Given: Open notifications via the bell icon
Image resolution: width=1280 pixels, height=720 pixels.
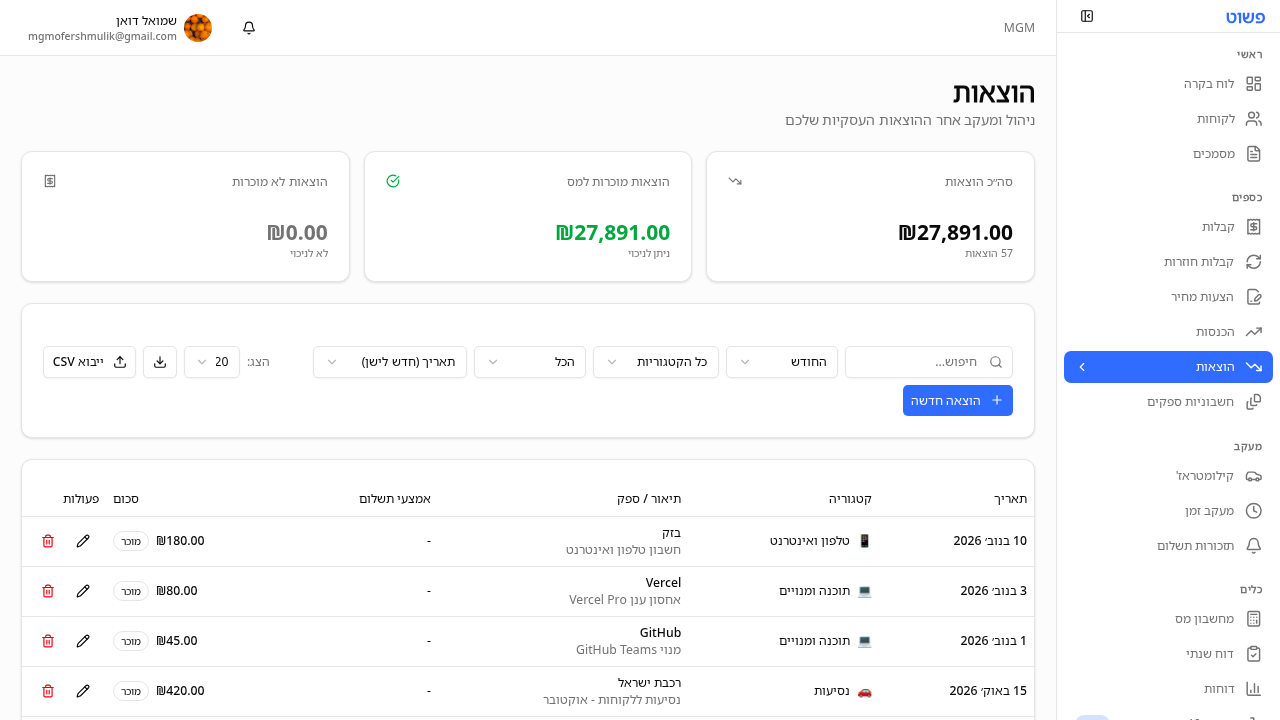Looking at the screenshot, I should point(248,28).
